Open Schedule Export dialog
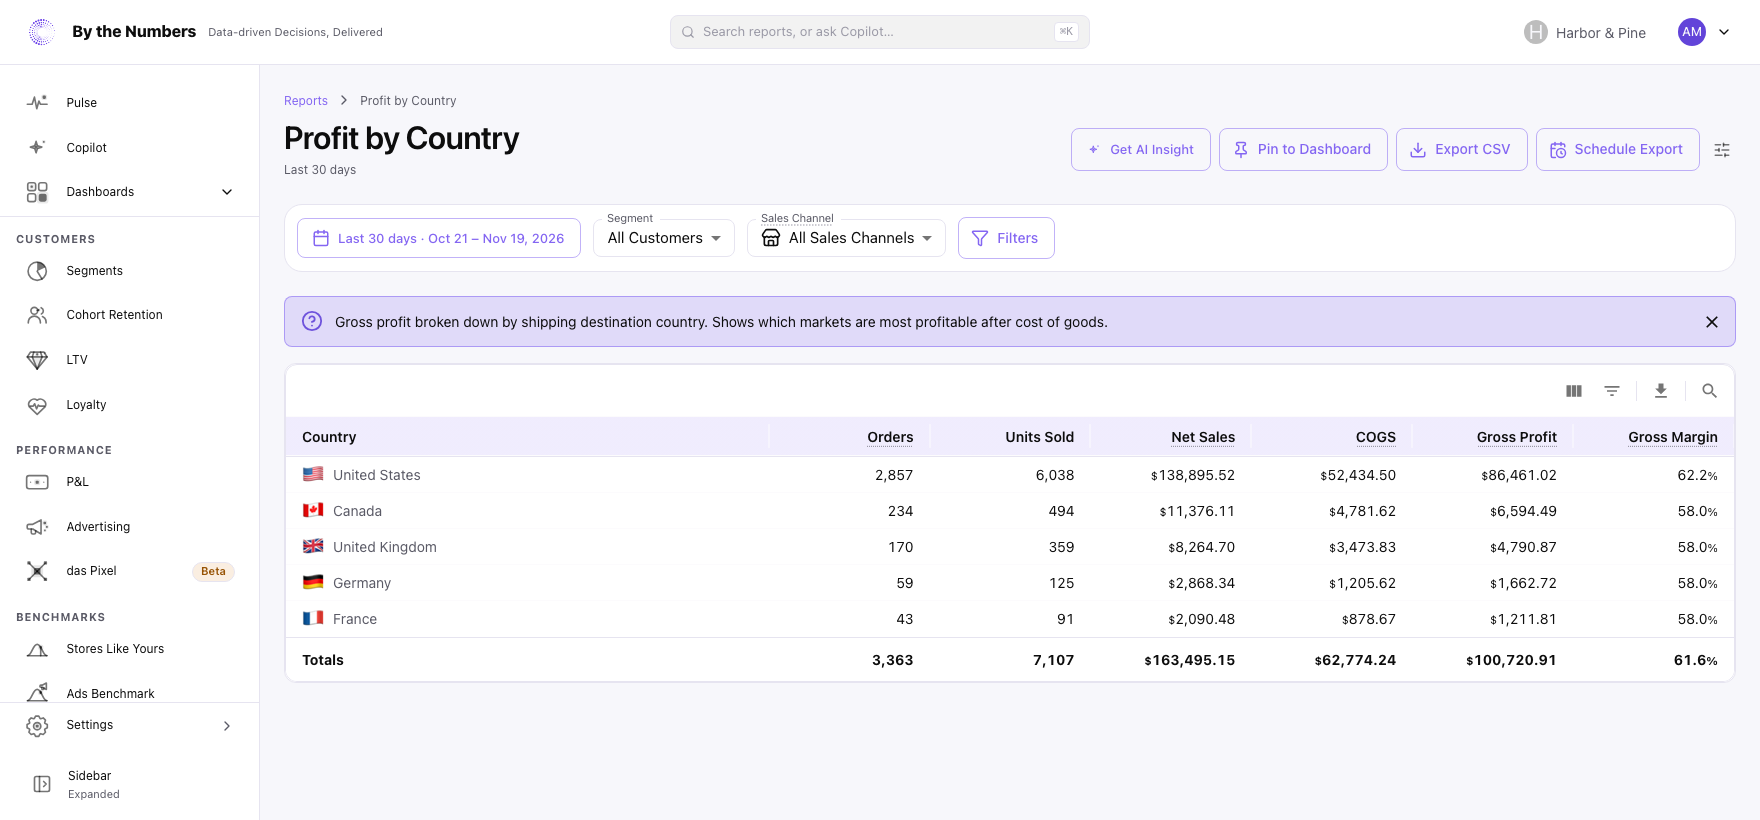Image resolution: width=1760 pixels, height=820 pixels. pos(1618,149)
